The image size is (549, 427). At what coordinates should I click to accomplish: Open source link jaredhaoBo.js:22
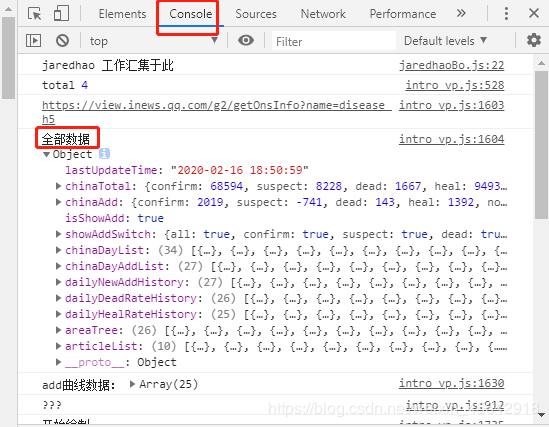(452, 65)
